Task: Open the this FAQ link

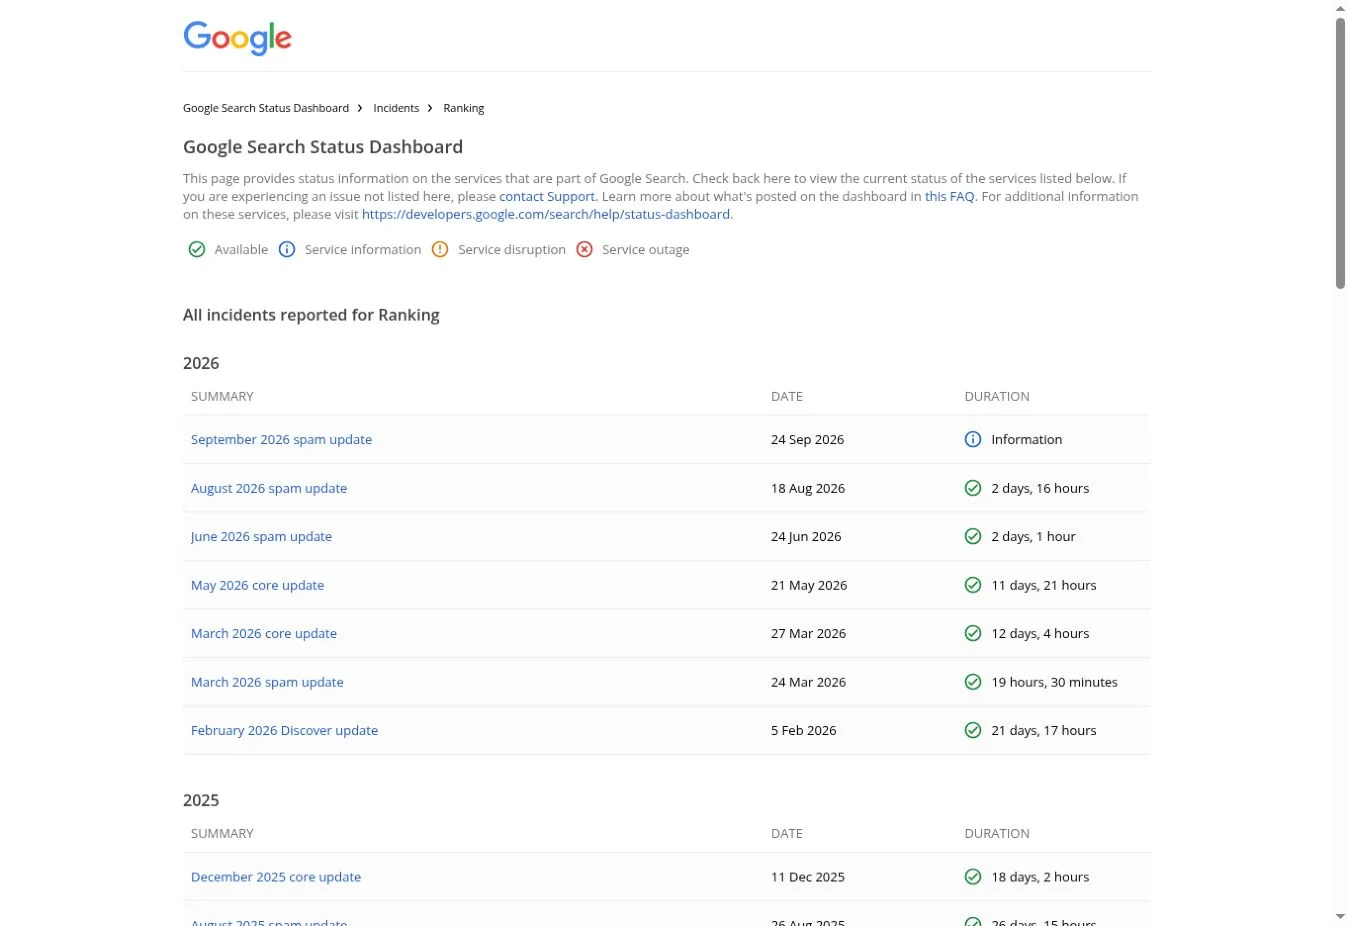Action: pos(949,196)
